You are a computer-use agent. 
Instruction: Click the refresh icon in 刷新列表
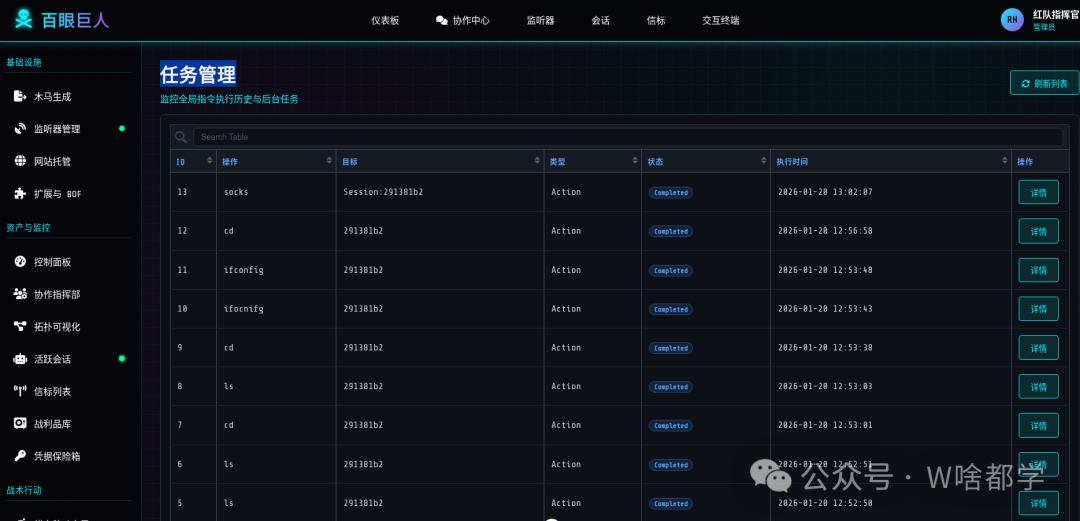click(1026, 83)
